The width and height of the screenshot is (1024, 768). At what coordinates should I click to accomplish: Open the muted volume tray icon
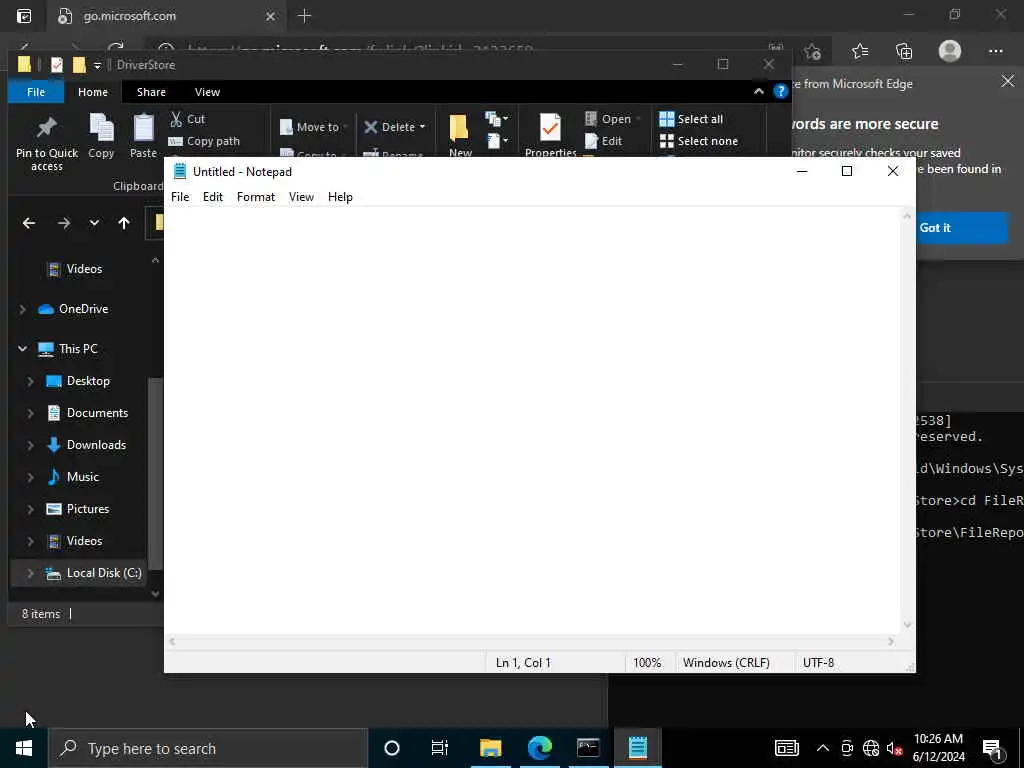(894, 748)
